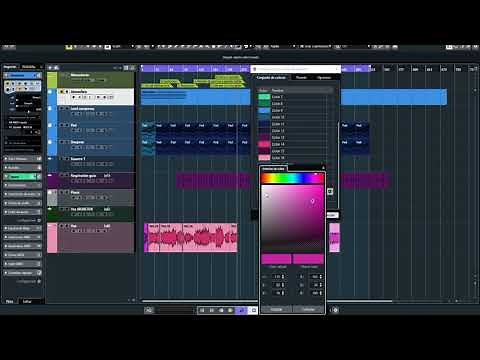Select the purple event on the purple track
The image size is (480, 360).
click(213, 181)
